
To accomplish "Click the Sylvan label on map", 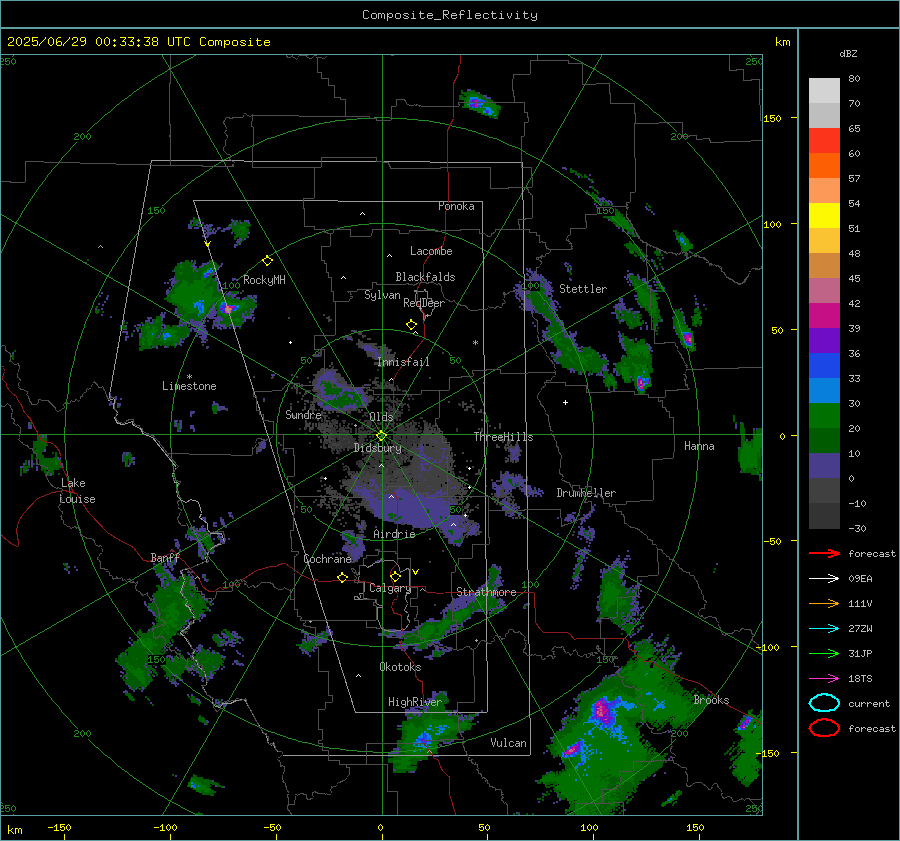I will [382, 295].
